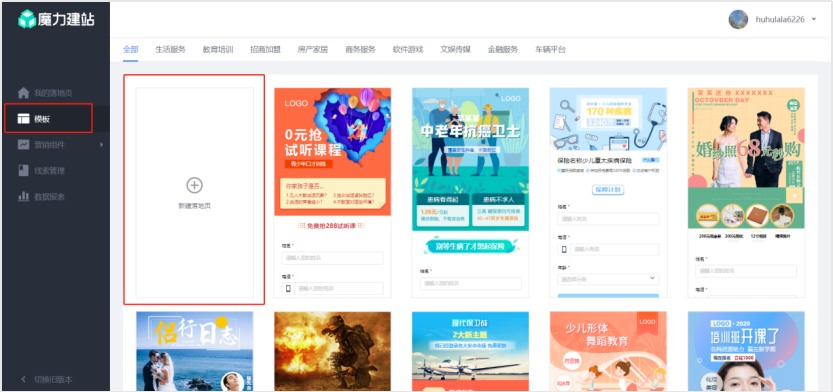Switch to the 车辆平台 tab

coord(551,49)
